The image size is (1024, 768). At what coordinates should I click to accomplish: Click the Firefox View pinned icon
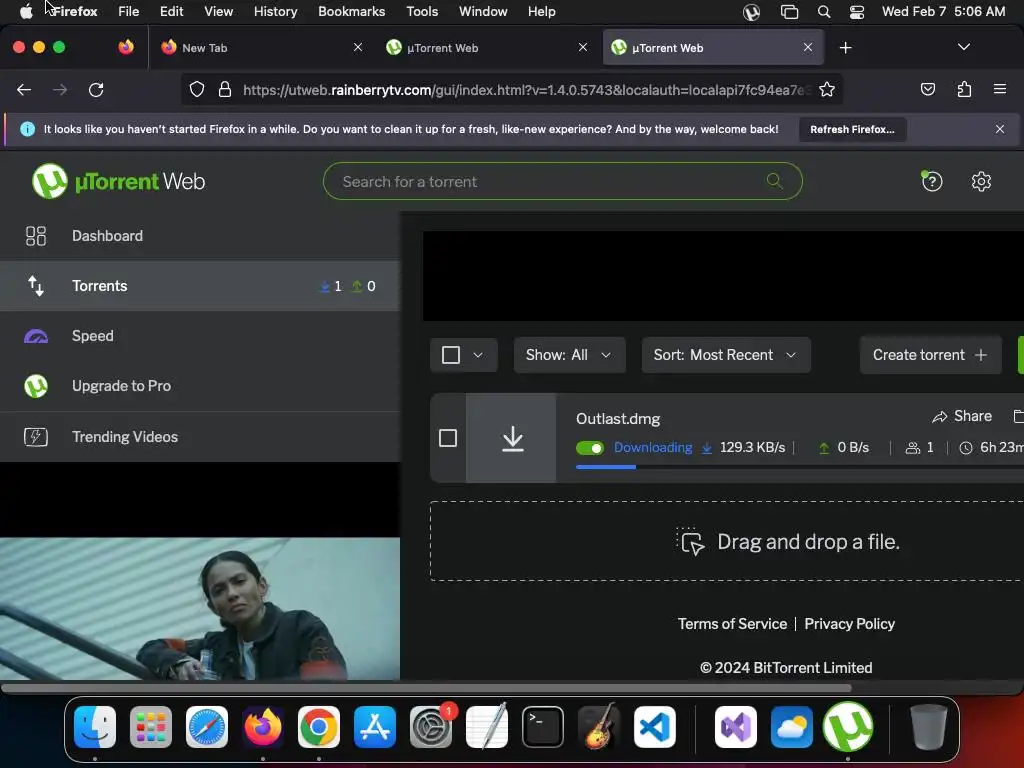pos(125,47)
